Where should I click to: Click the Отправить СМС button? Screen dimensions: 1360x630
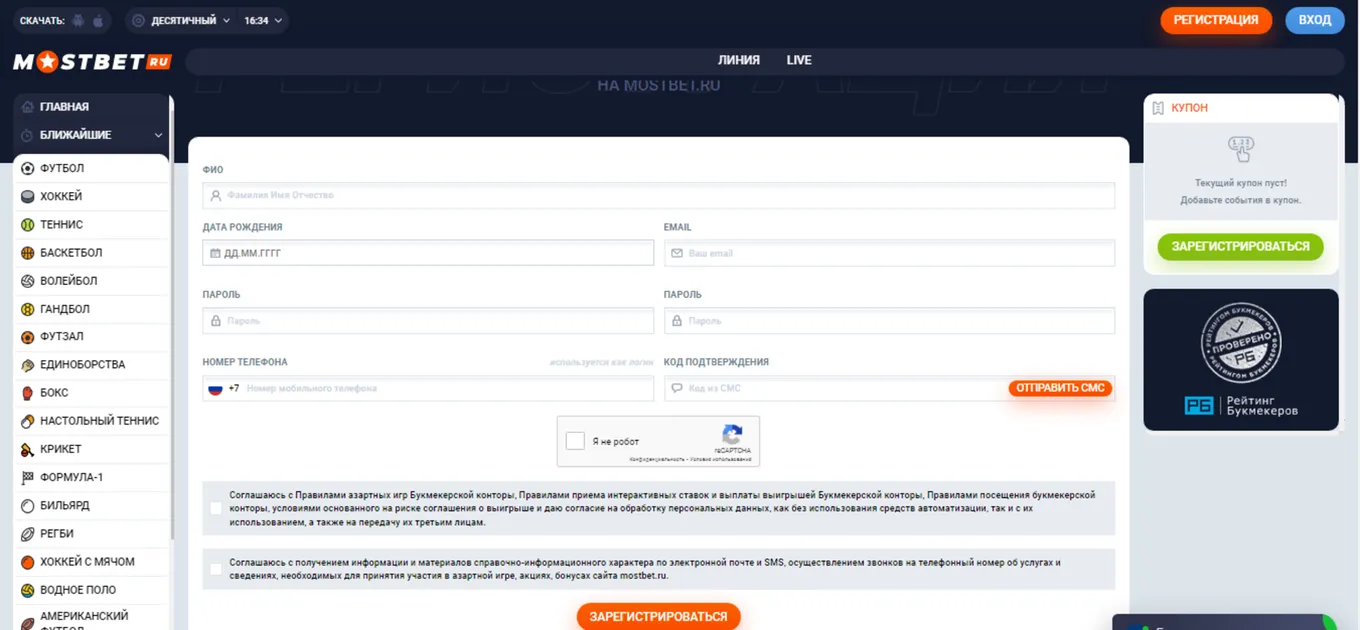(x=1060, y=388)
